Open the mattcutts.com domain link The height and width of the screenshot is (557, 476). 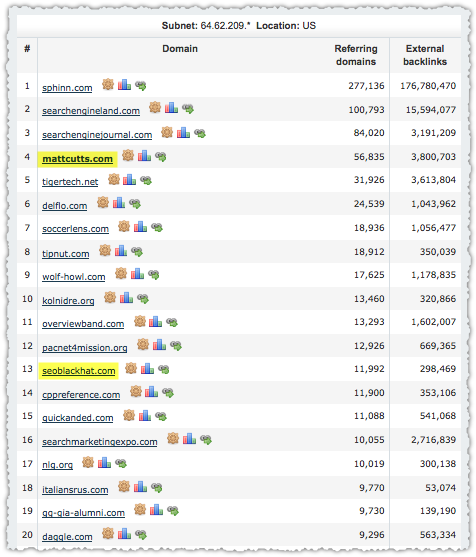click(x=77, y=158)
